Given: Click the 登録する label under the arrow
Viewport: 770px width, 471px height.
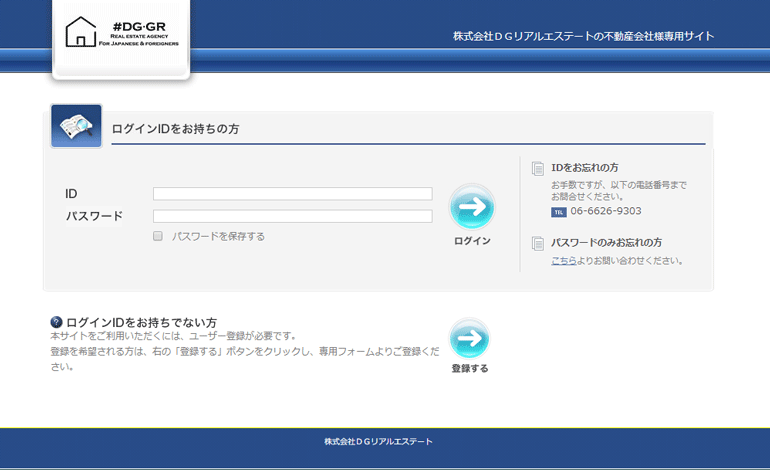Looking at the screenshot, I should coord(470,368).
